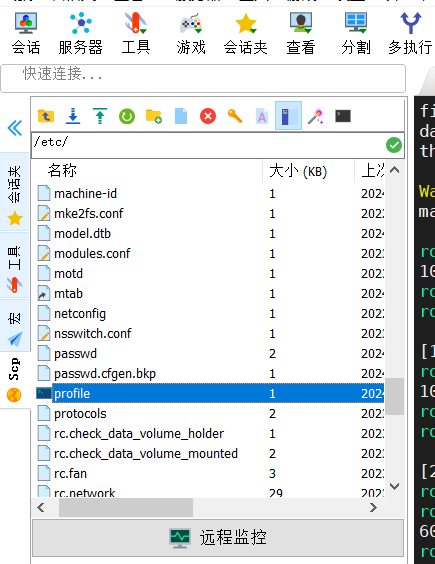435x564 pixels.
Task: Click the 远程监控 button
Action: coord(218,537)
